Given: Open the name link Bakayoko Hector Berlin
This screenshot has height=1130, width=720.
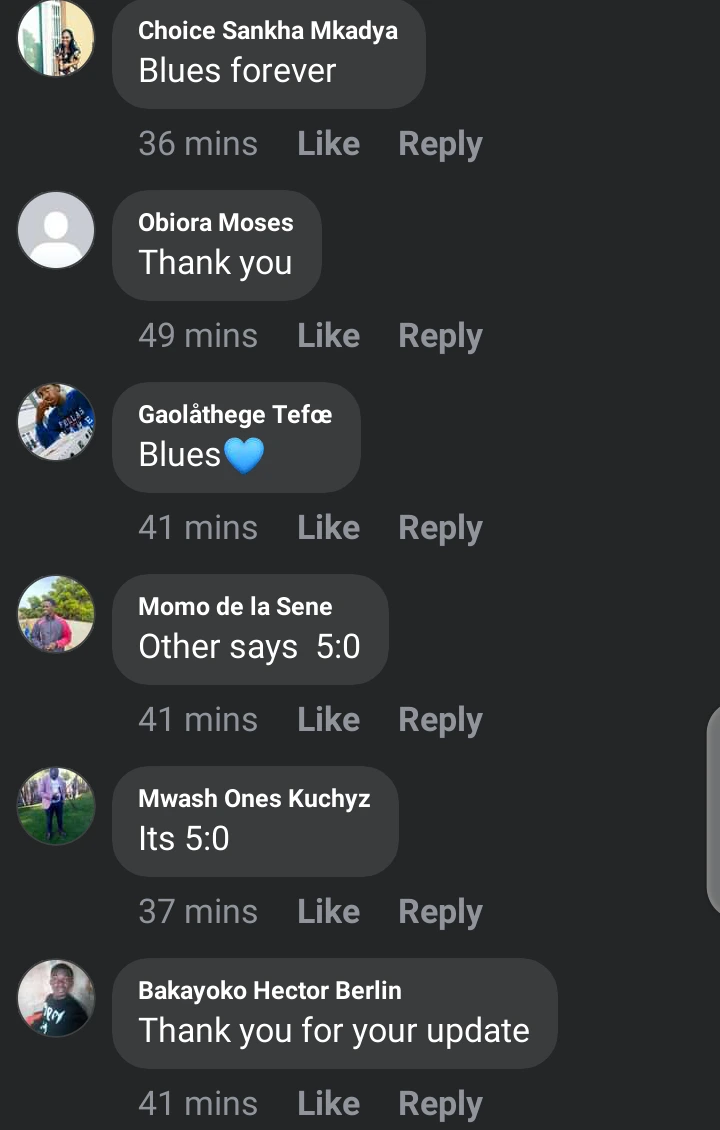Looking at the screenshot, I should coord(270,990).
